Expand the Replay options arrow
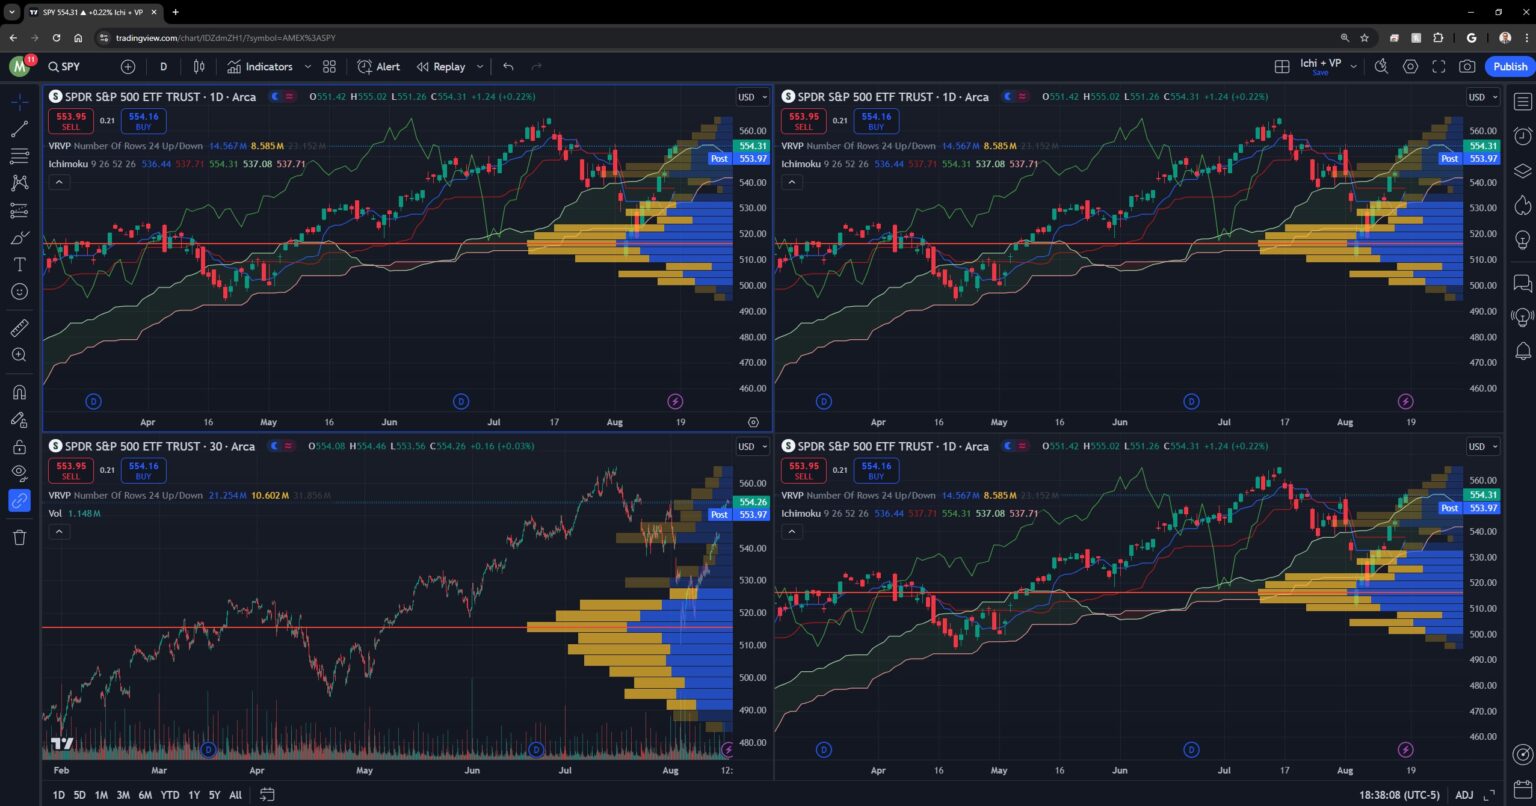This screenshot has width=1536, height=806. tap(479, 66)
